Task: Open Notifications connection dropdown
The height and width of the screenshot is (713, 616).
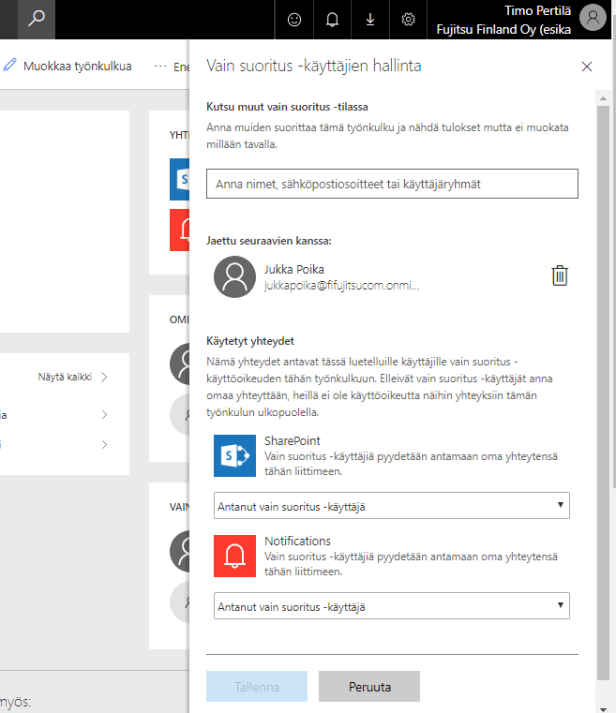Action: pos(392,605)
